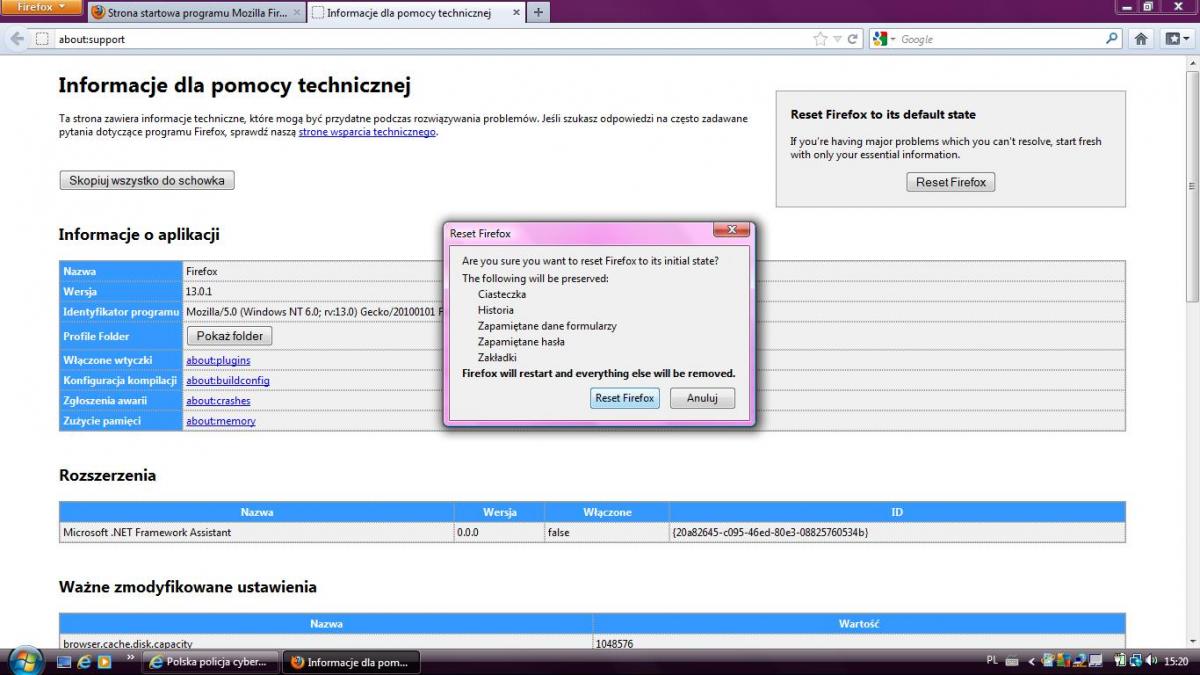Click the 15:20 system clock
This screenshot has width=1200, height=675.
pos(1176,662)
